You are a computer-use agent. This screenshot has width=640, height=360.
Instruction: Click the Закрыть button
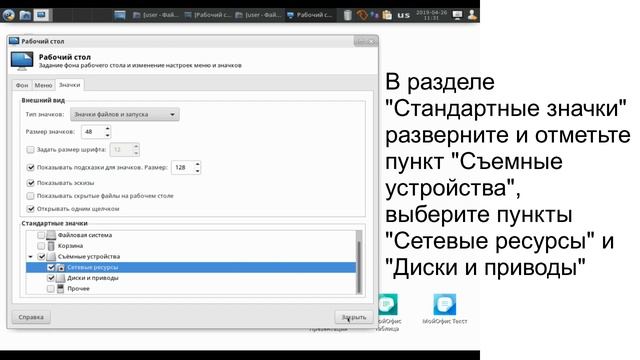pos(354,317)
